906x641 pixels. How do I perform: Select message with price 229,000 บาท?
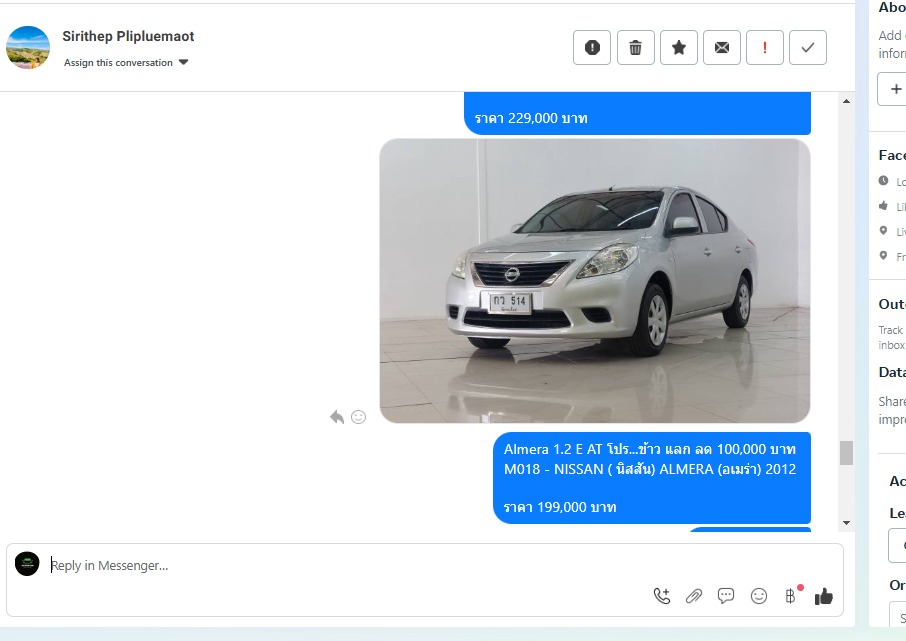[637, 114]
